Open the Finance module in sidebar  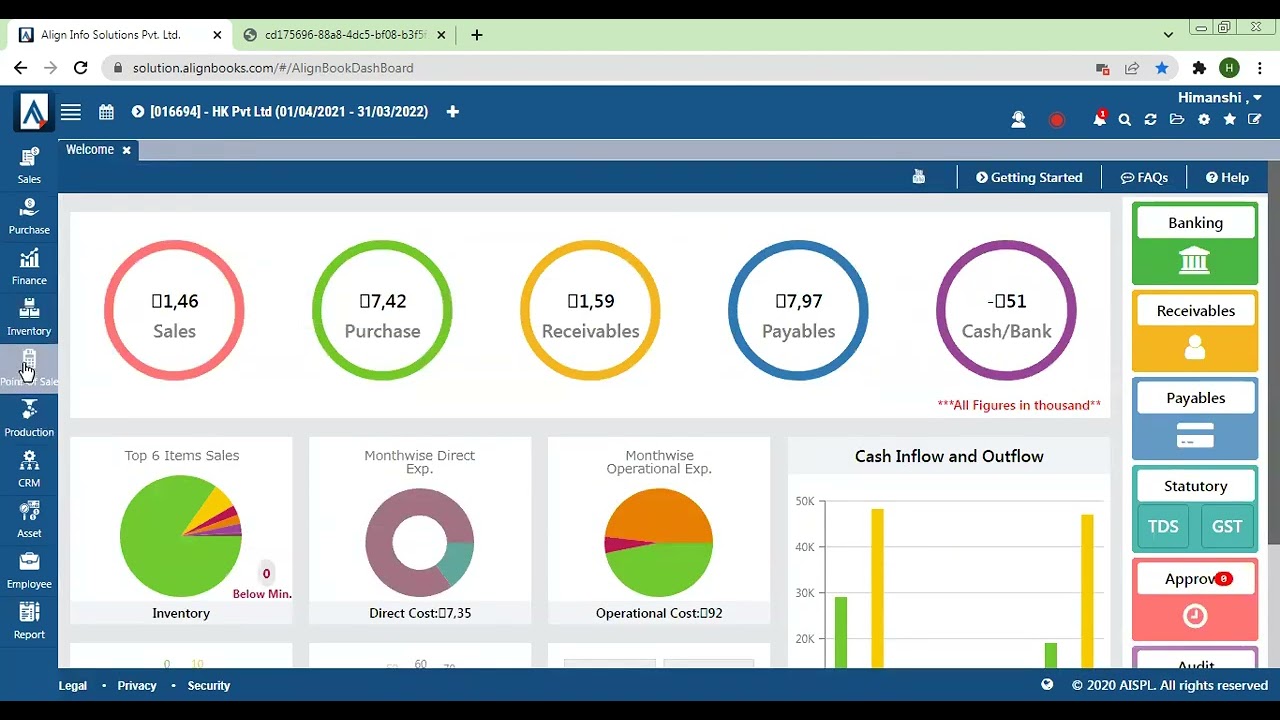click(x=29, y=267)
